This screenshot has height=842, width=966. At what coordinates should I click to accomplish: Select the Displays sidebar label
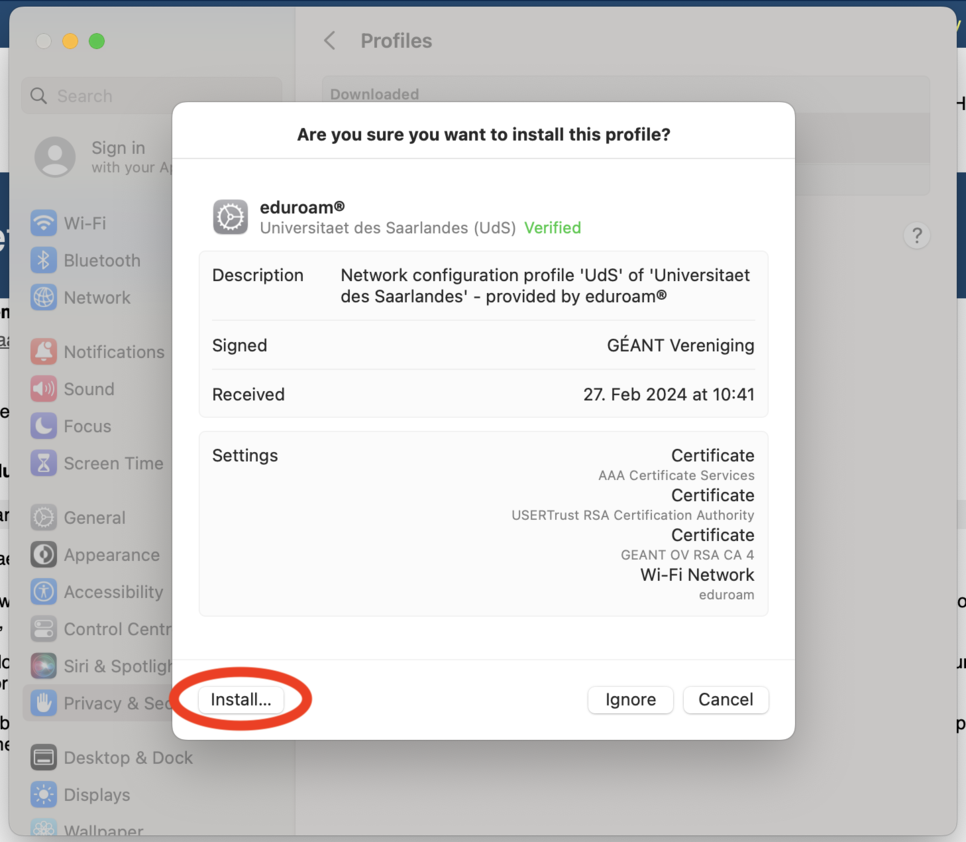tap(97, 795)
